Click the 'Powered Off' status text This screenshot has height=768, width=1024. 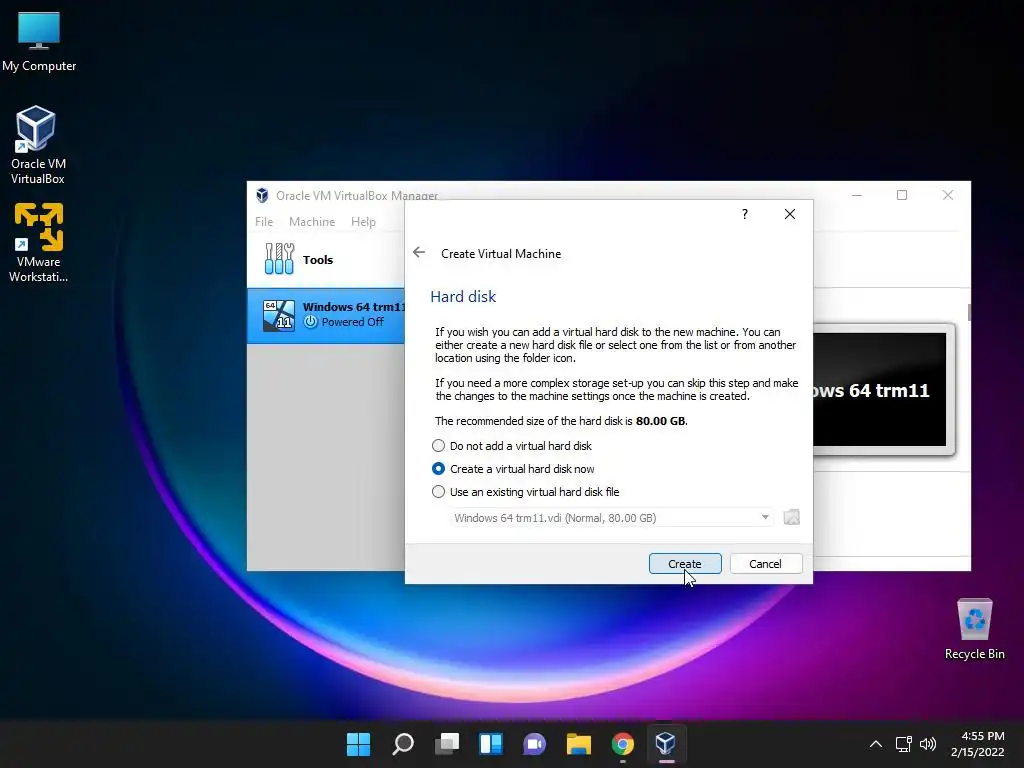[x=353, y=322]
